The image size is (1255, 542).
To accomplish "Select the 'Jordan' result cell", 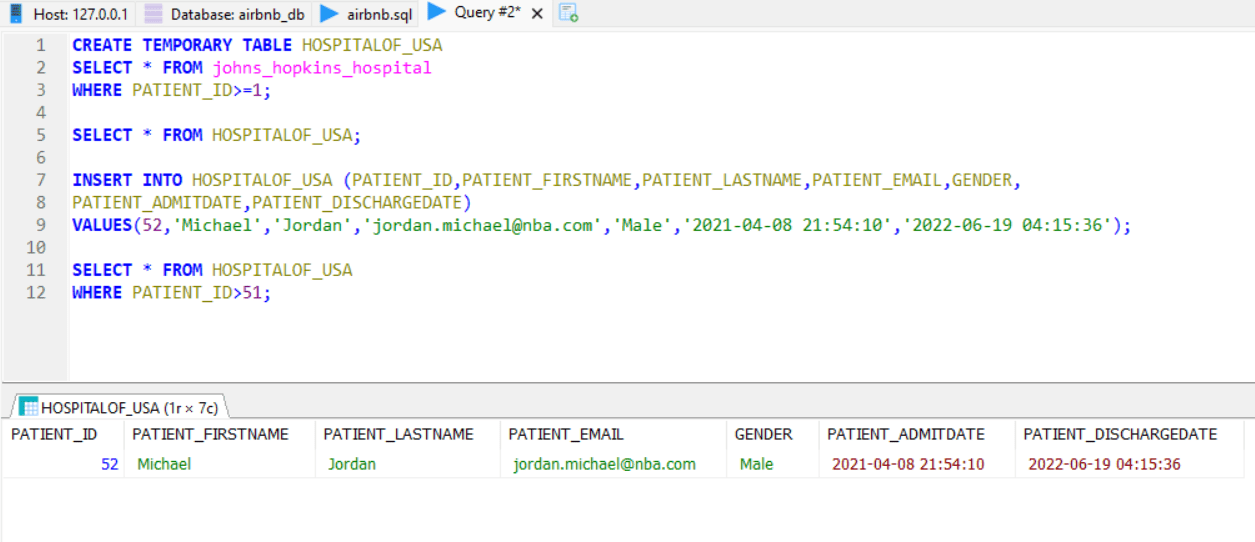I will click(407, 464).
